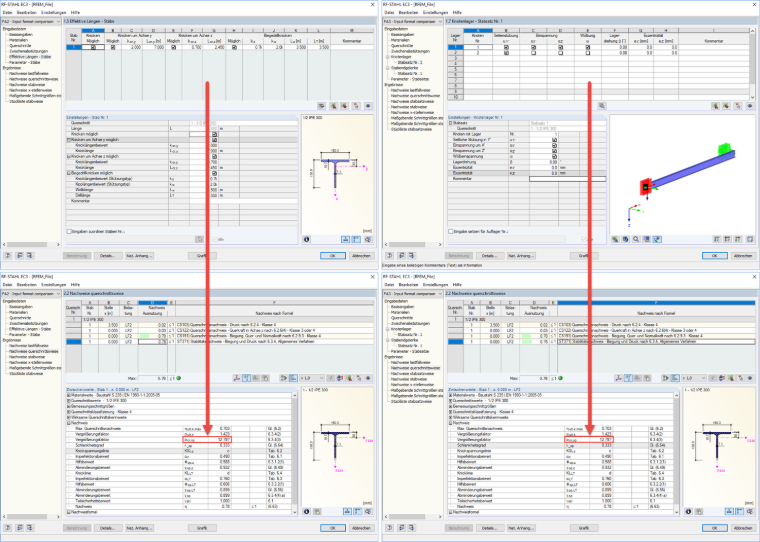This screenshot has width=760, height=542.
Task: Click the Grafik button in the FA2 Nachweise window
Action: [x=202, y=528]
